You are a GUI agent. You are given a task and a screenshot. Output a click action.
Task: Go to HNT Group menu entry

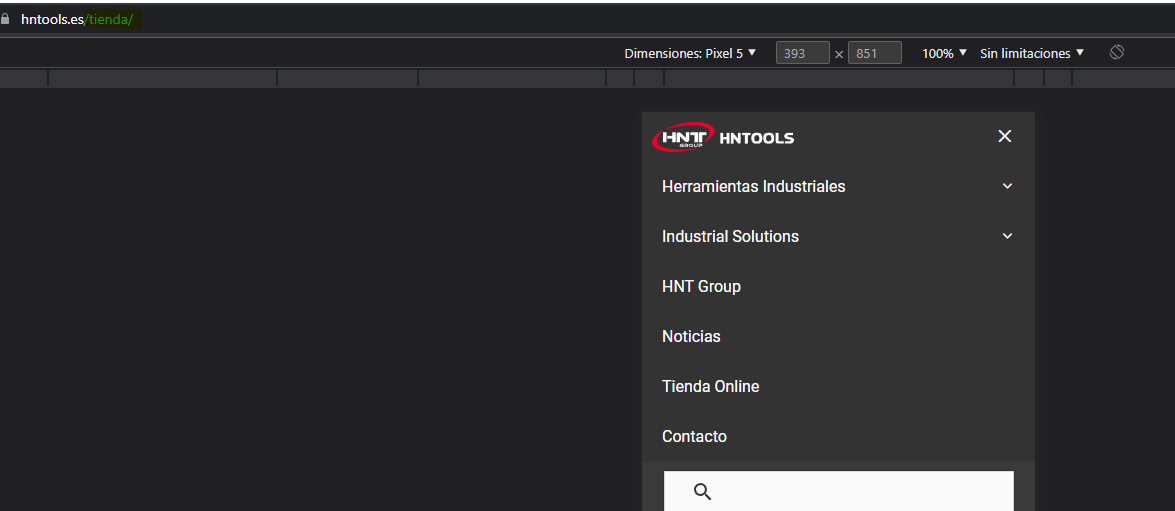pos(701,286)
